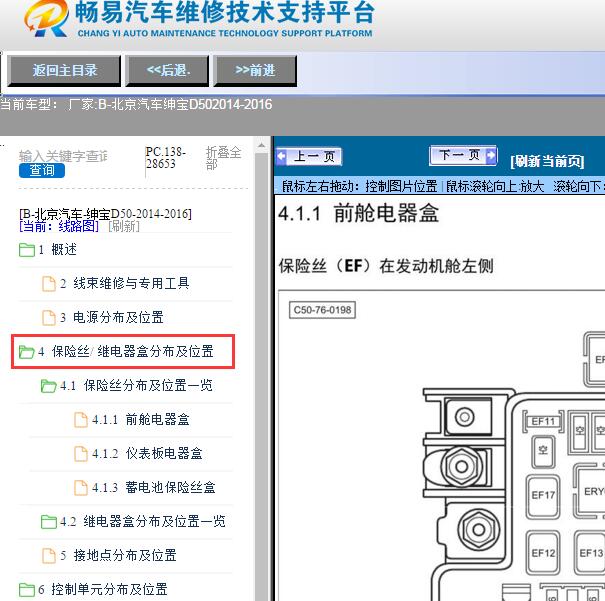Click the document icon for 电源分布及位置
The width and height of the screenshot is (605, 601).
click(x=49, y=318)
